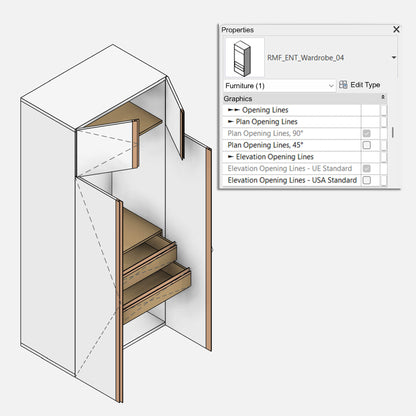The height and width of the screenshot is (416, 416).
Task: Click the Properties panel scrollbar thumb
Action: [393, 132]
